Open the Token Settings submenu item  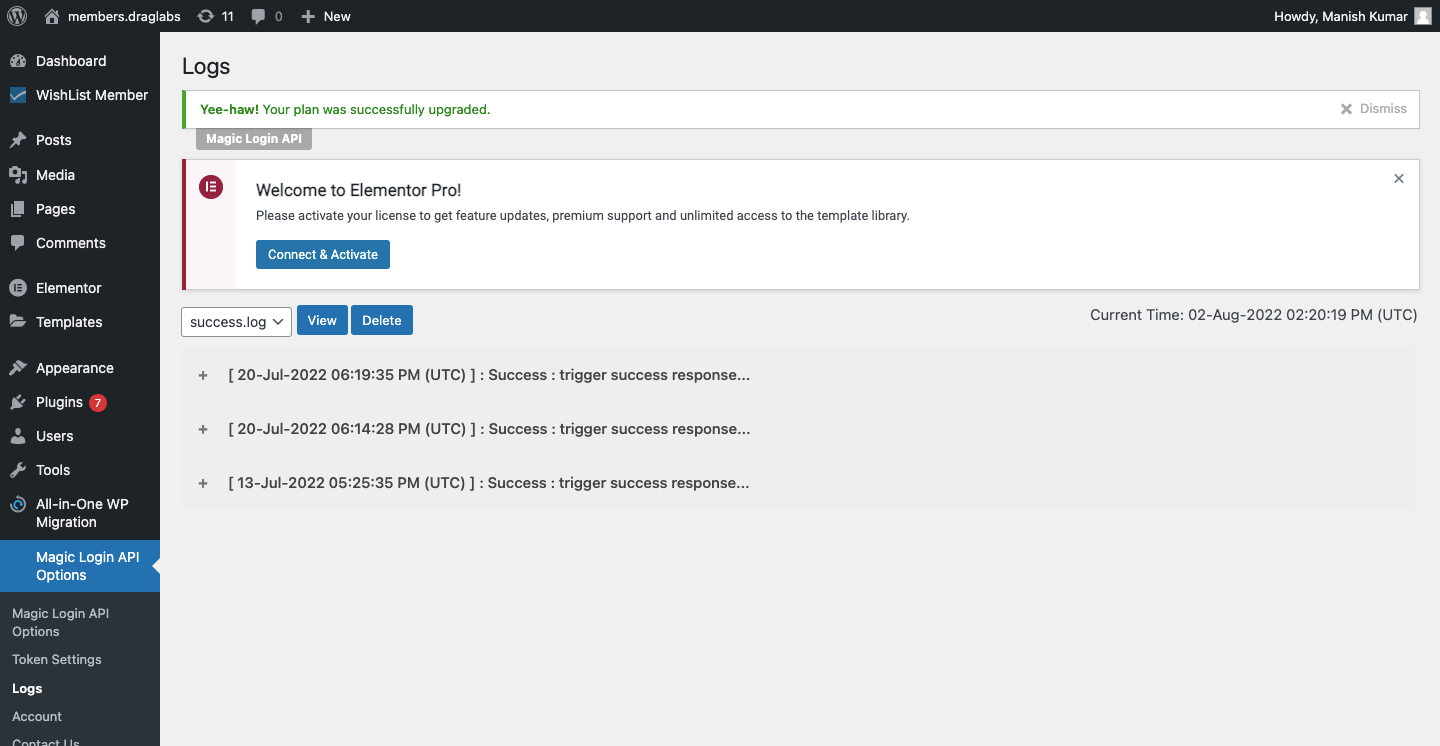point(57,659)
